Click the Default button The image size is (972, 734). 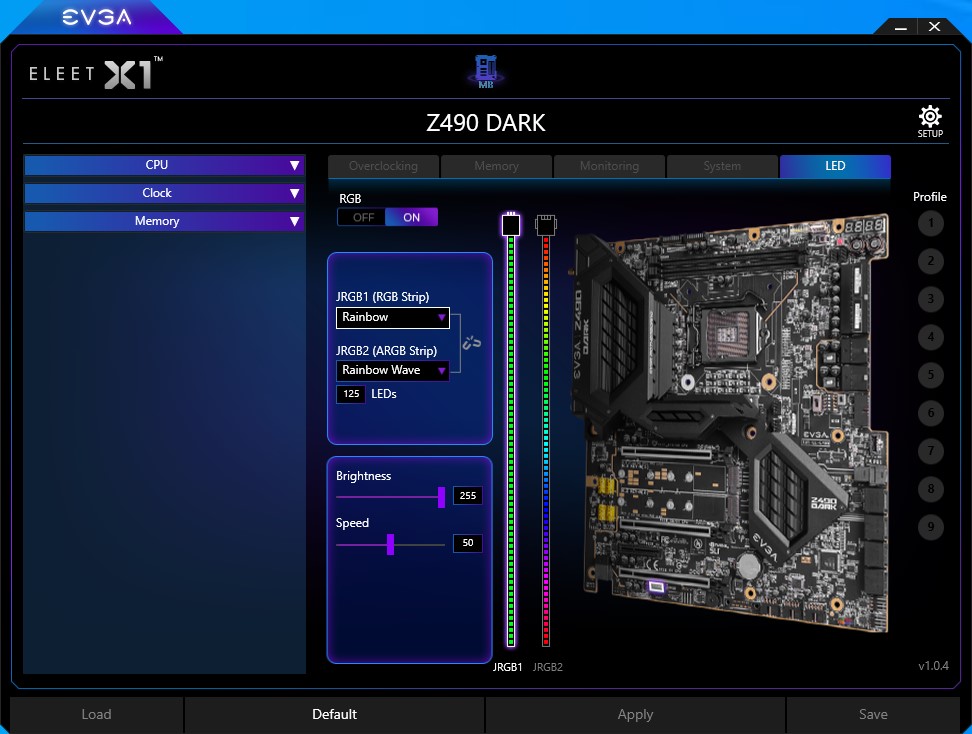pyautogui.click(x=334, y=714)
